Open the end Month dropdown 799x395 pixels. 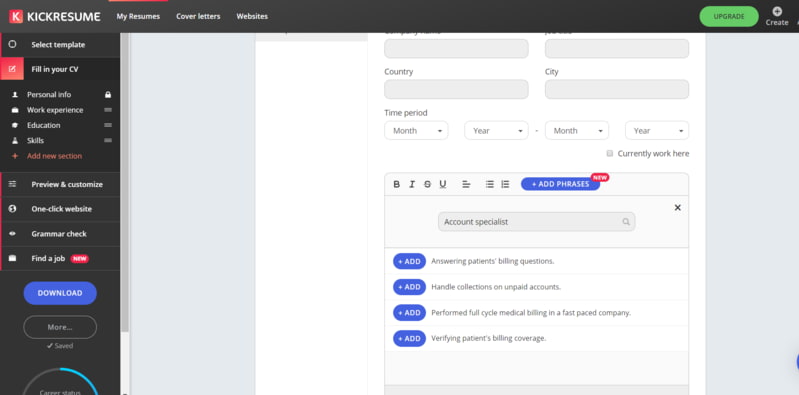(x=577, y=130)
